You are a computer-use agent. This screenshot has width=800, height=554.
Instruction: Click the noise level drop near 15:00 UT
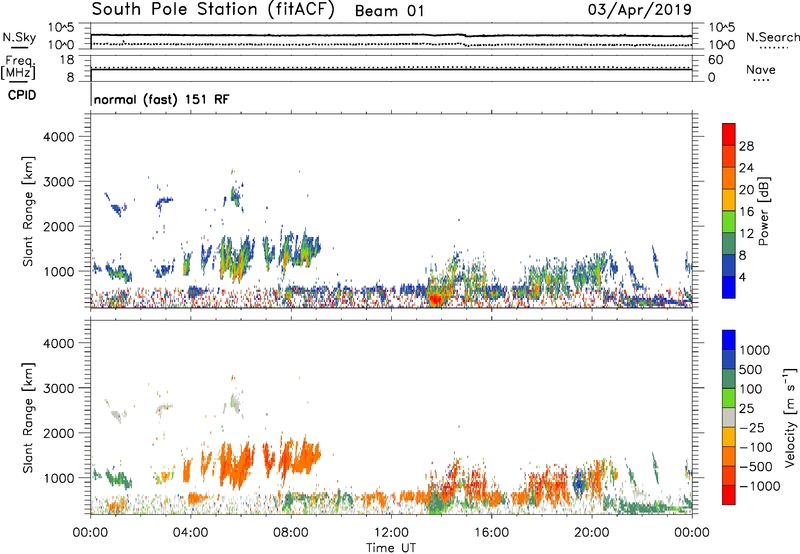pos(465,36)
